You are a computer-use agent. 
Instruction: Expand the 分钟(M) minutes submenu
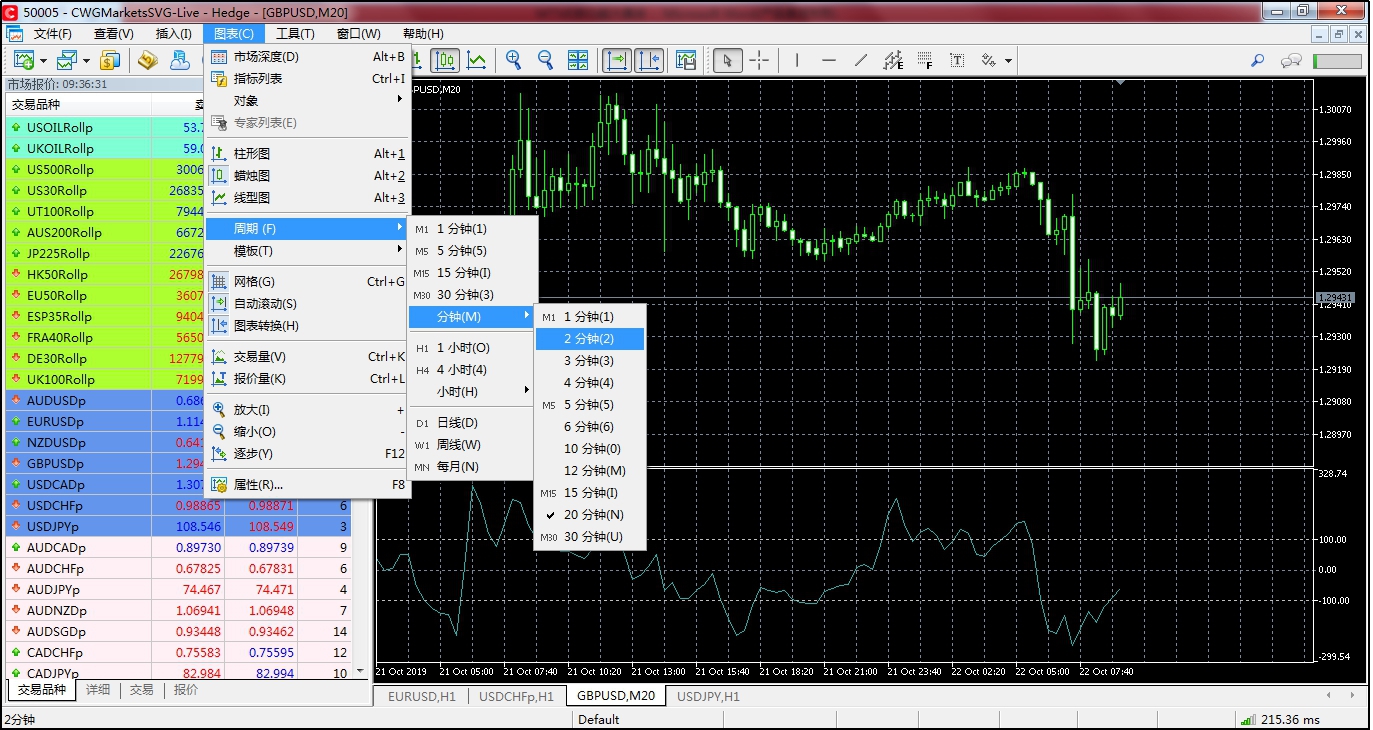473,317
